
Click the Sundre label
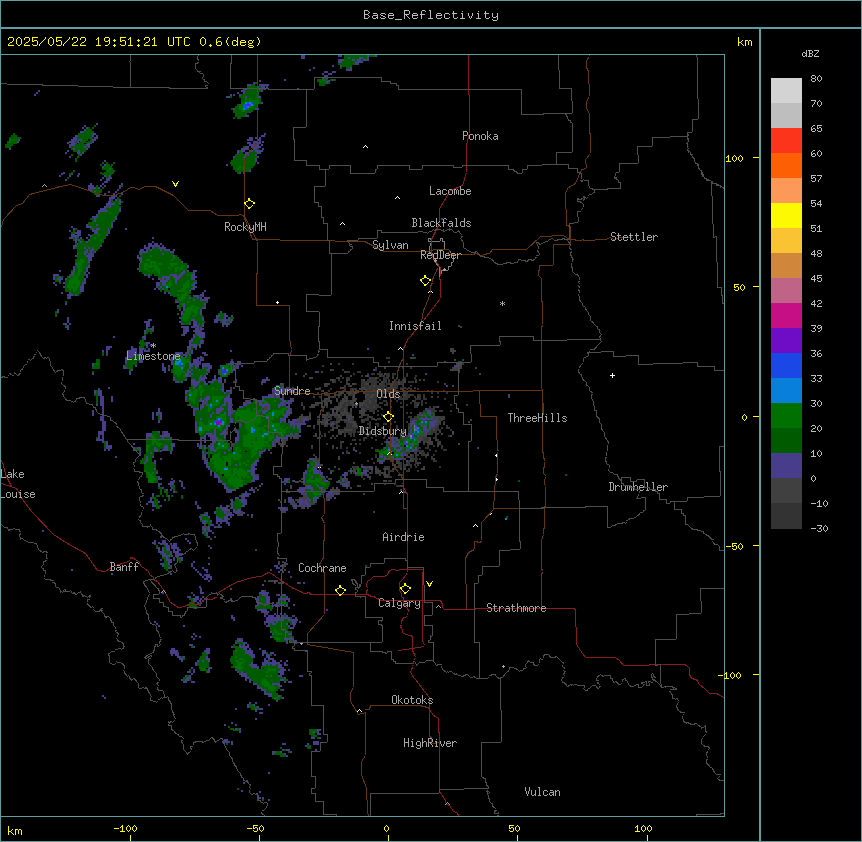click(292, 391)
